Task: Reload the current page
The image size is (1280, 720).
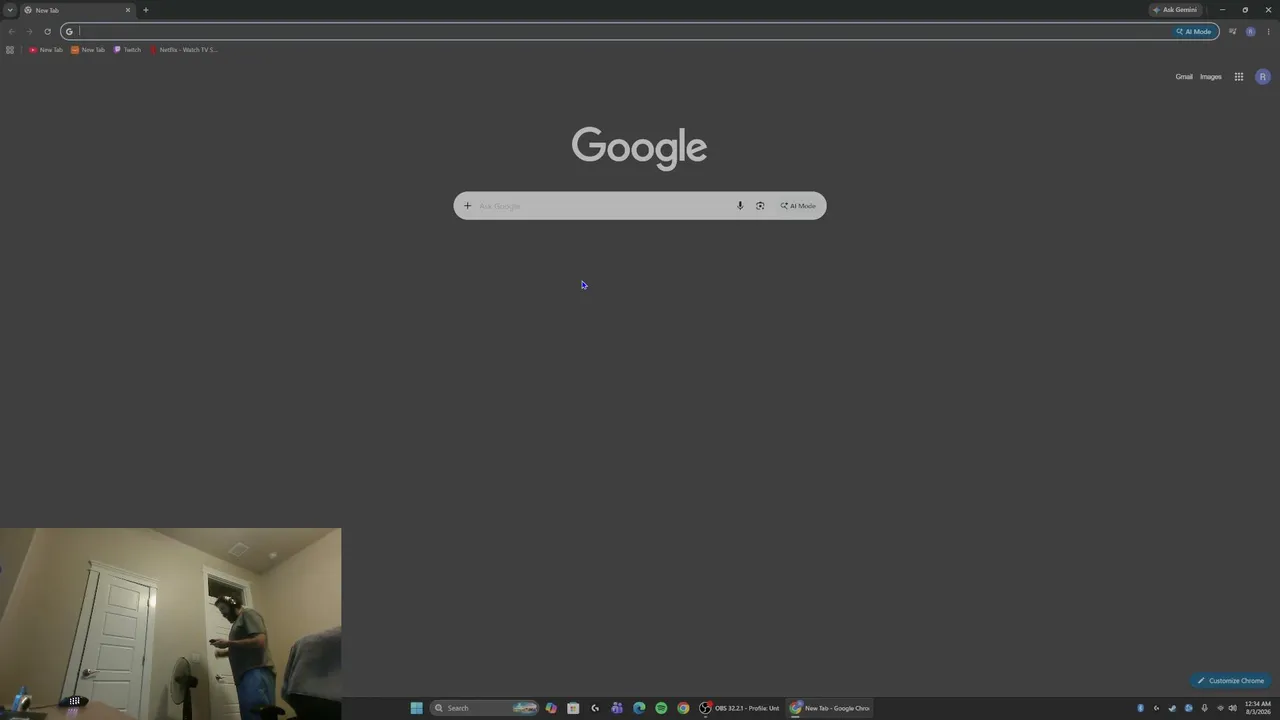Action: pyautogui.click(x=47, y=31)
